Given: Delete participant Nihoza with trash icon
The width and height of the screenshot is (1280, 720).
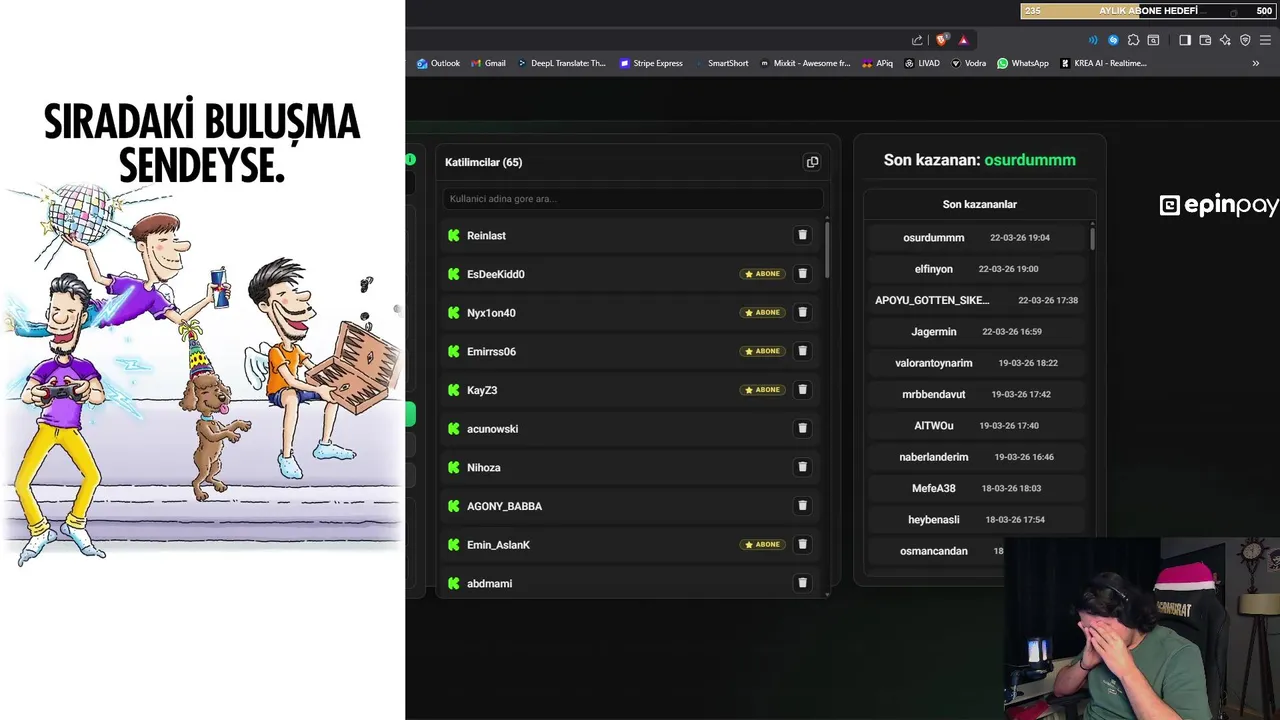Looking at the screenshot, I should 802,467.
